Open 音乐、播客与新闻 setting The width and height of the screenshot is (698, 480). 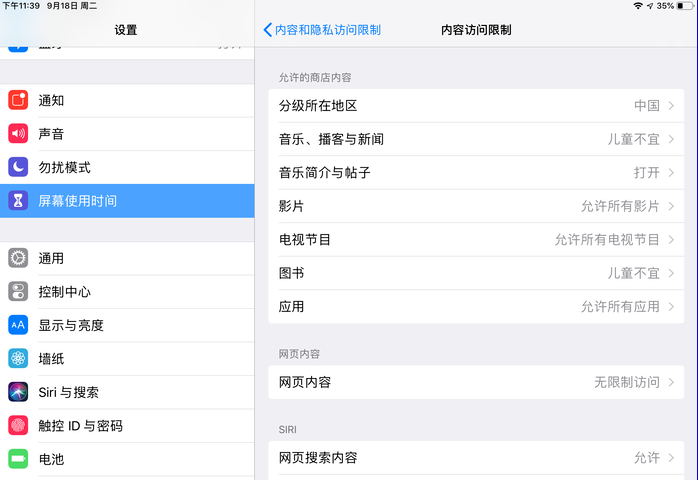476,139
